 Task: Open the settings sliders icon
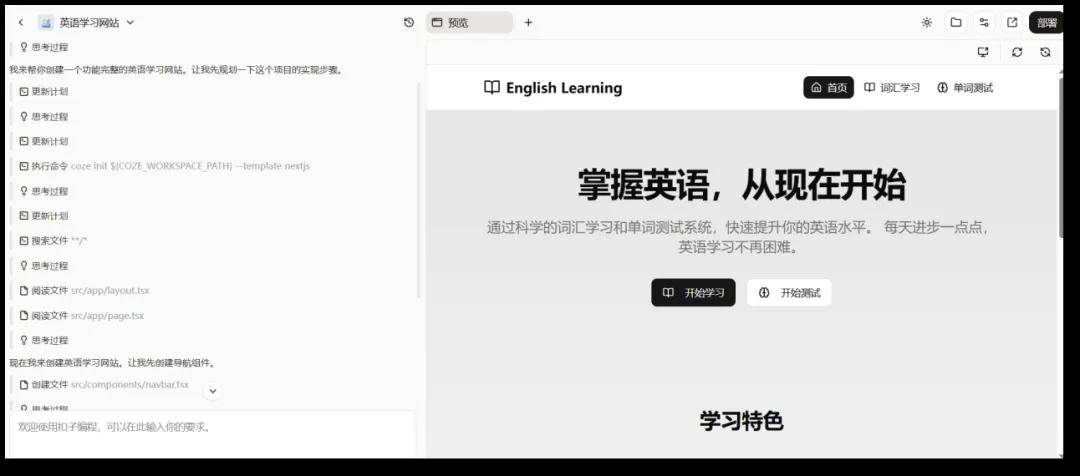984,22
